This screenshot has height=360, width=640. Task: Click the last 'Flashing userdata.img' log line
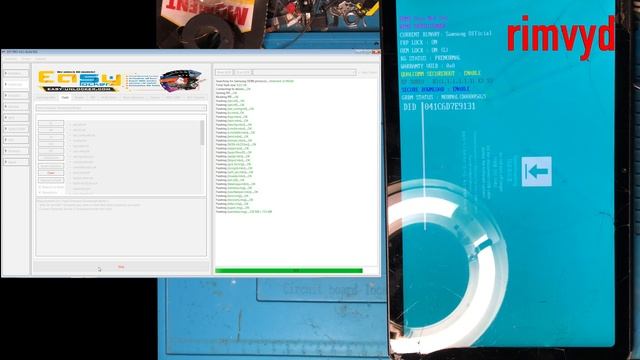pos(244,212)
